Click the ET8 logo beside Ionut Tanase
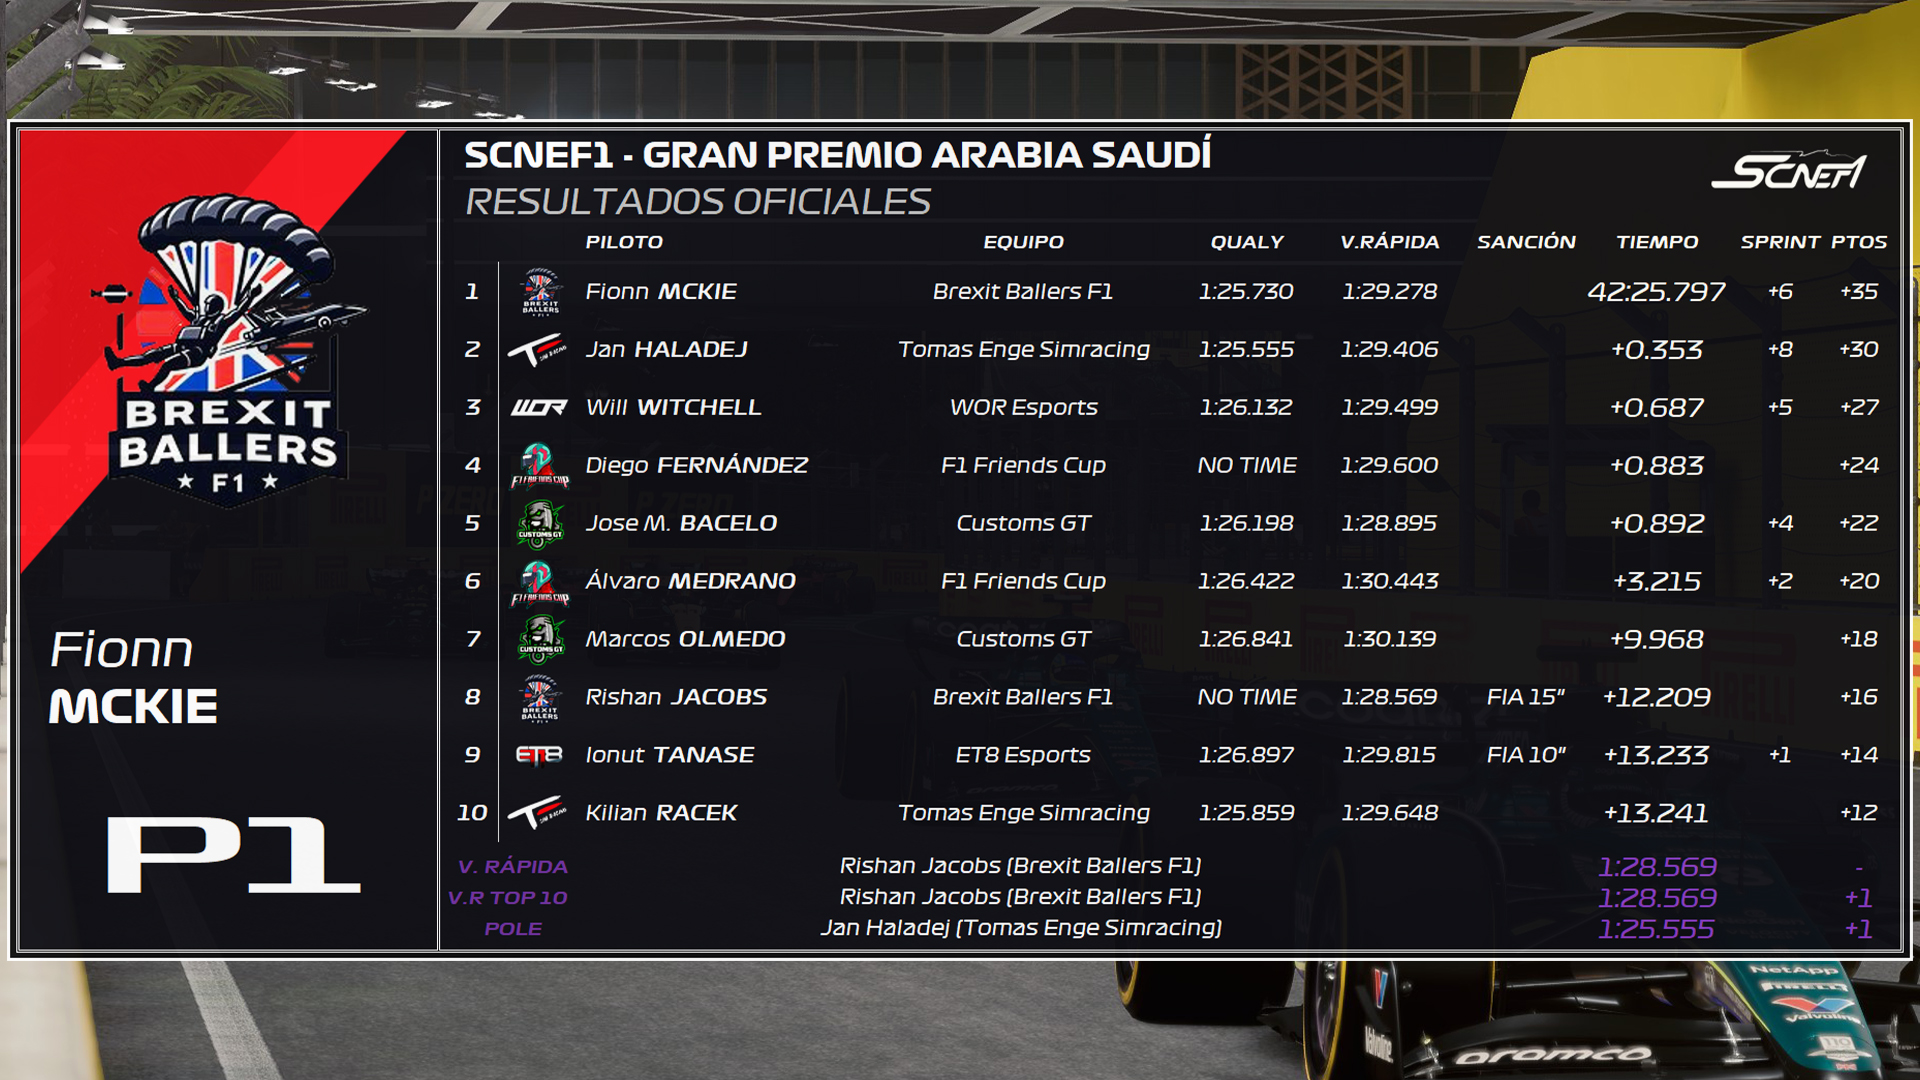This screenshot has width=1920, height=1080. tap(539, 755)
